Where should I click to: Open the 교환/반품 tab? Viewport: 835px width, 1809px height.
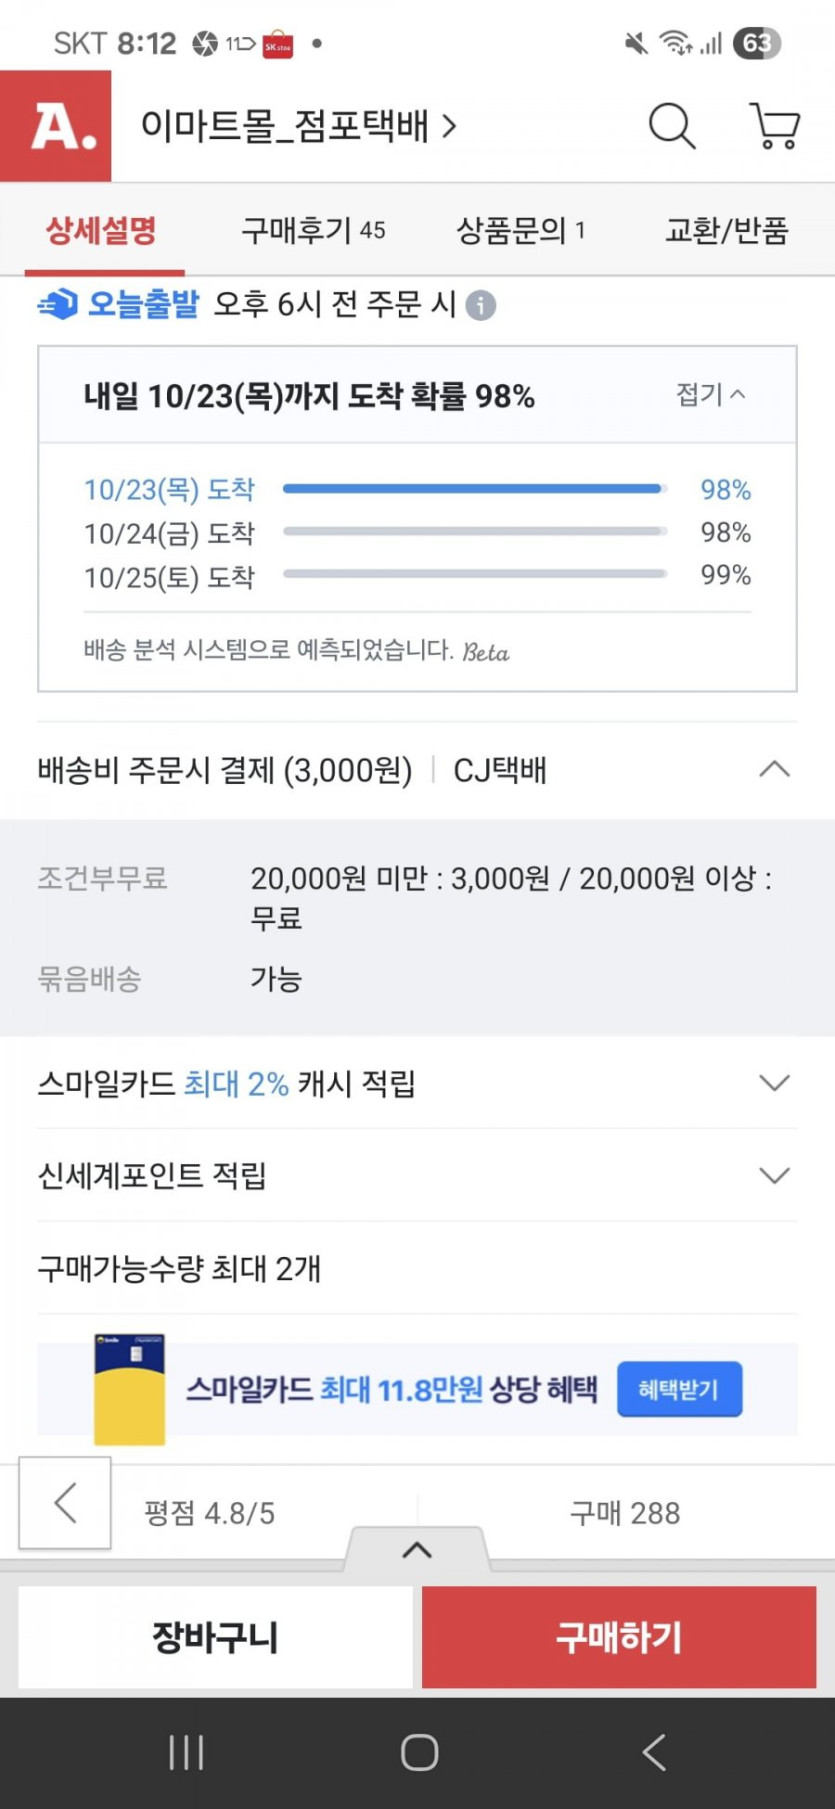(x=727, y=231)
